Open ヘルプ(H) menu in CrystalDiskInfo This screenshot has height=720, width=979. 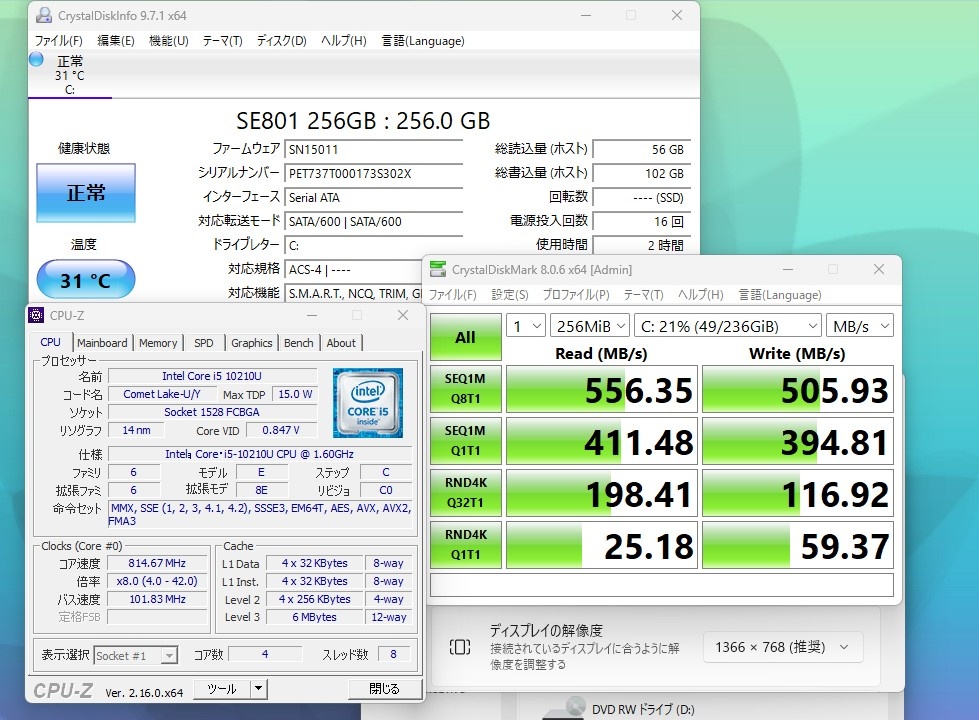(x=343, y=41)
